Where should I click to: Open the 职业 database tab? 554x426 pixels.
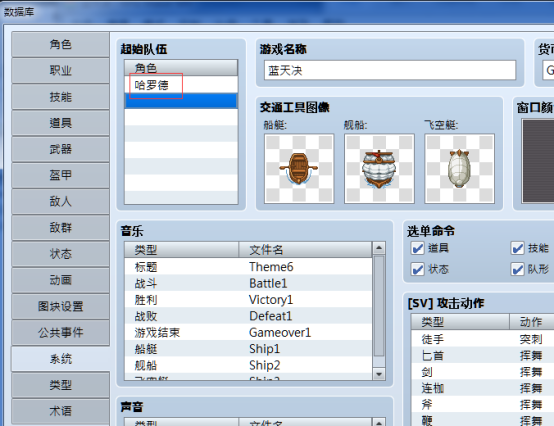60,71
